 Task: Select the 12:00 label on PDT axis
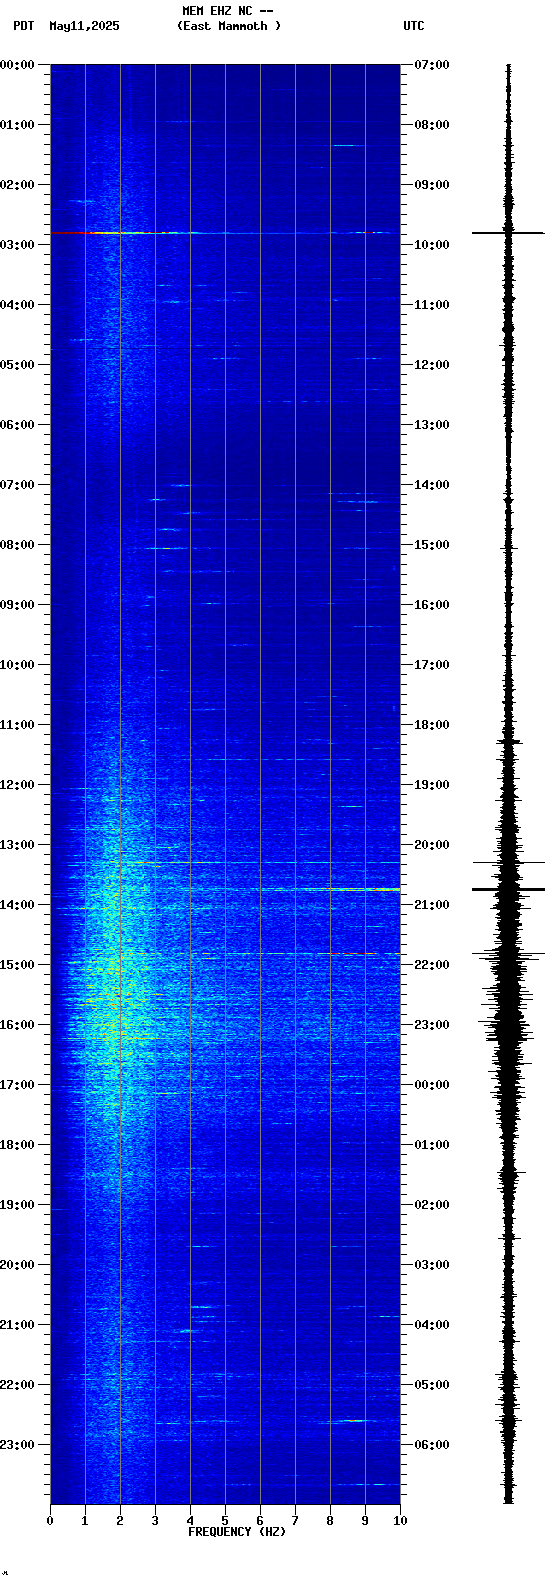coord(18,785)
